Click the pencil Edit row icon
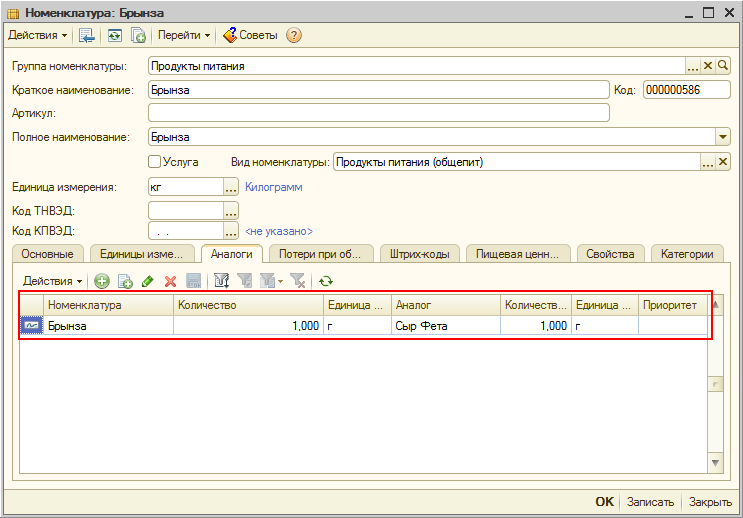This screenshot has height=518, width=743. [x=148, y=282]
